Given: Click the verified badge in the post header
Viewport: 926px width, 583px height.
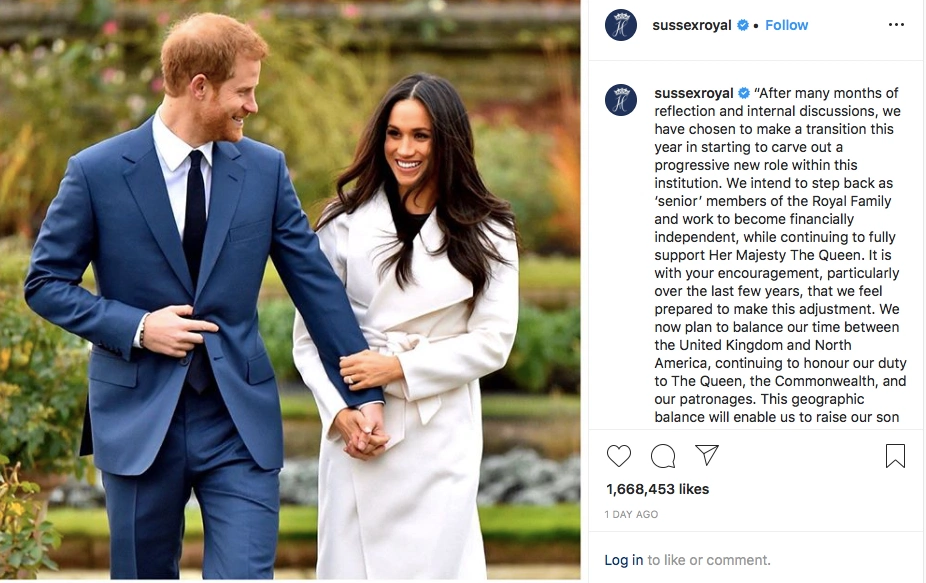Looking at the screenshot, I should 743,25.
